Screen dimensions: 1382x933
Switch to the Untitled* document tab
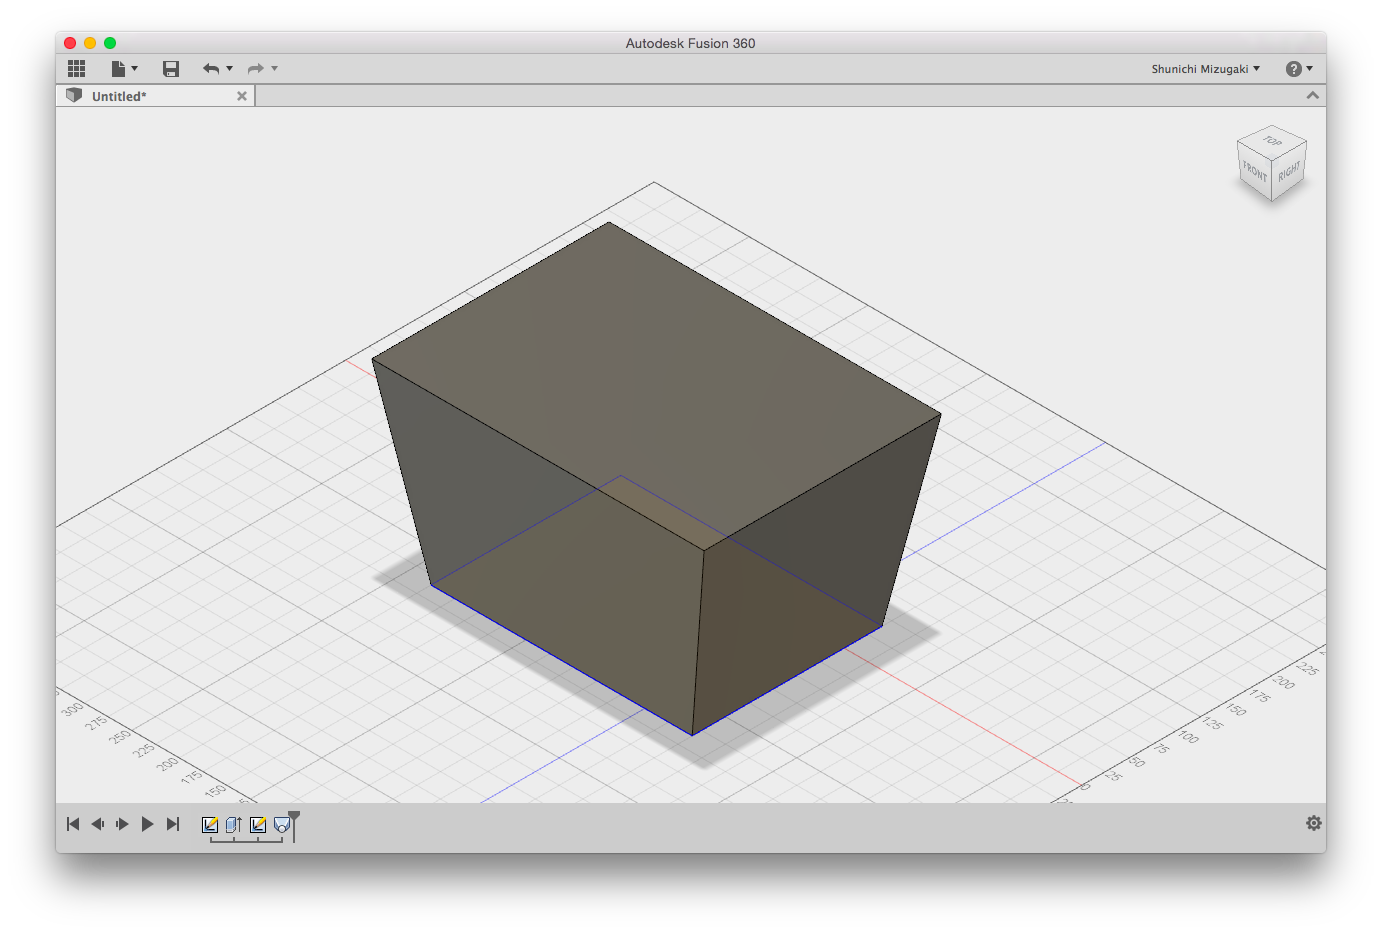156,96
